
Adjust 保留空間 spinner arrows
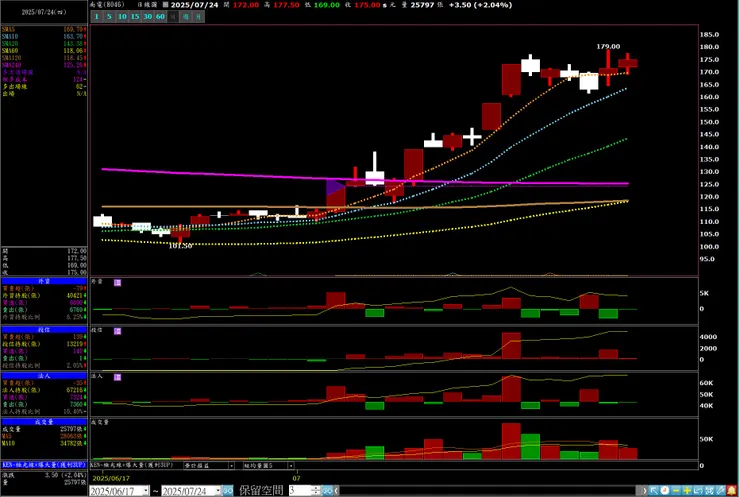[316, 491]
